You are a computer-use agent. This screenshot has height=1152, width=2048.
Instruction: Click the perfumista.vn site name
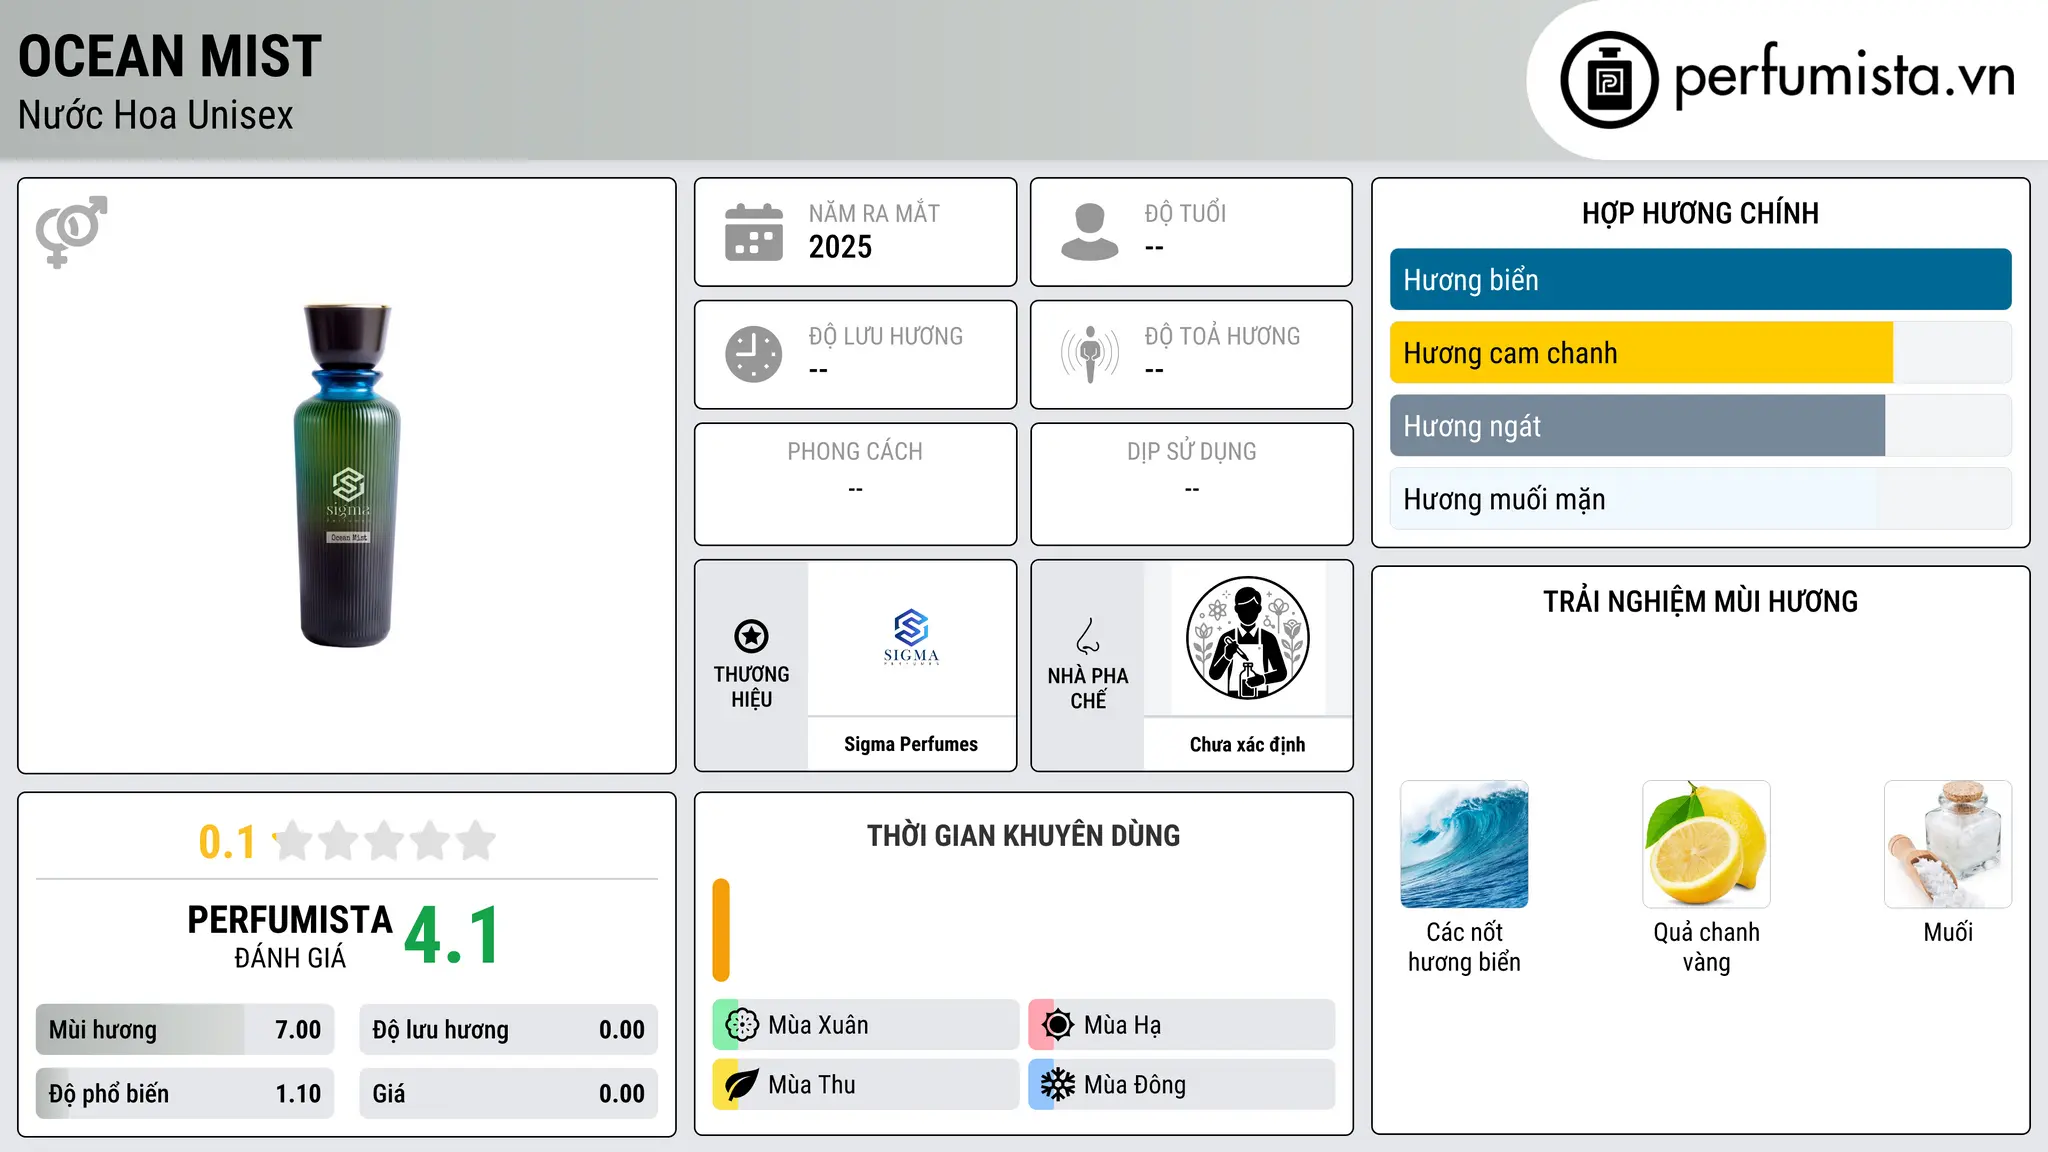click(x=1844, y=76)
